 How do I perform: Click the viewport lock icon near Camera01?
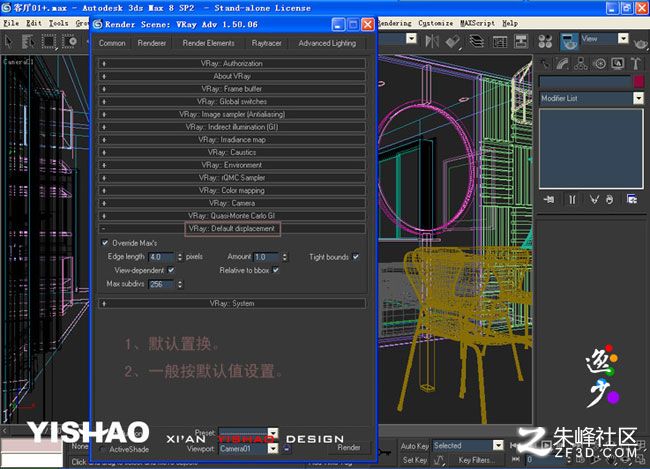click(x=287, y=449)
